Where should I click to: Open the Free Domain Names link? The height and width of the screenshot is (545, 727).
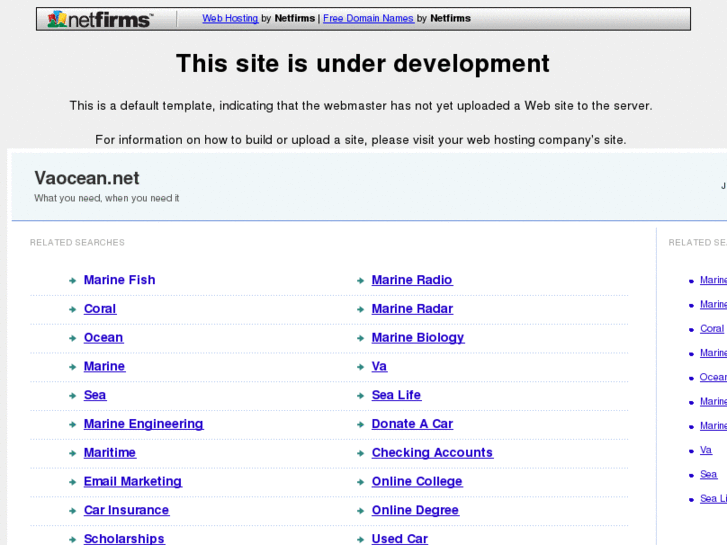[x=368, y=18]
